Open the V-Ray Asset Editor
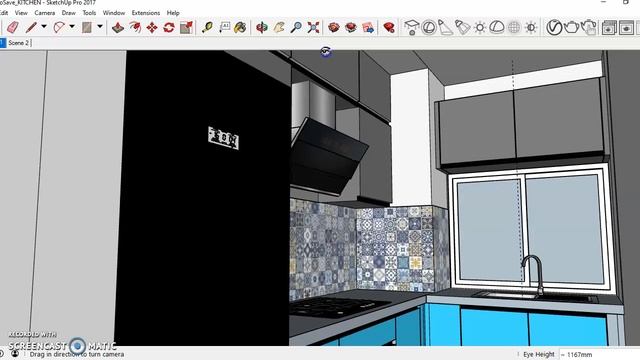640x360 pixels. click(x=554, y=27)
